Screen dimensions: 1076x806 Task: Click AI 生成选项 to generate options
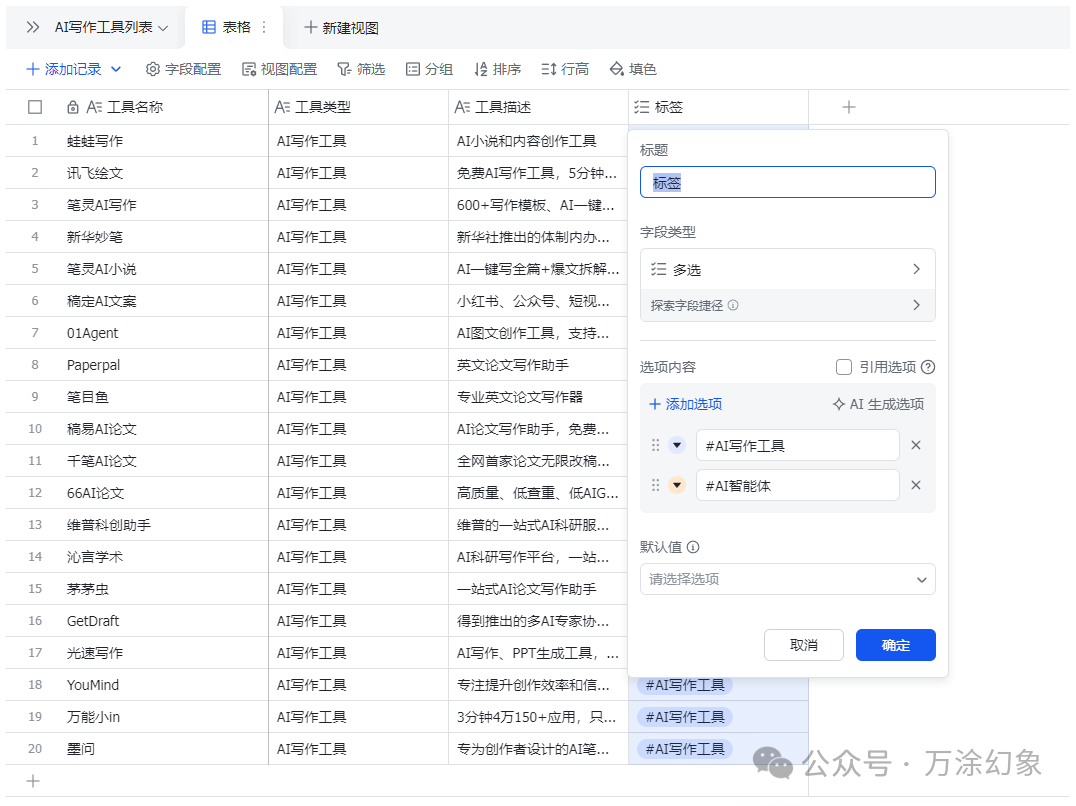click(880, 404)
